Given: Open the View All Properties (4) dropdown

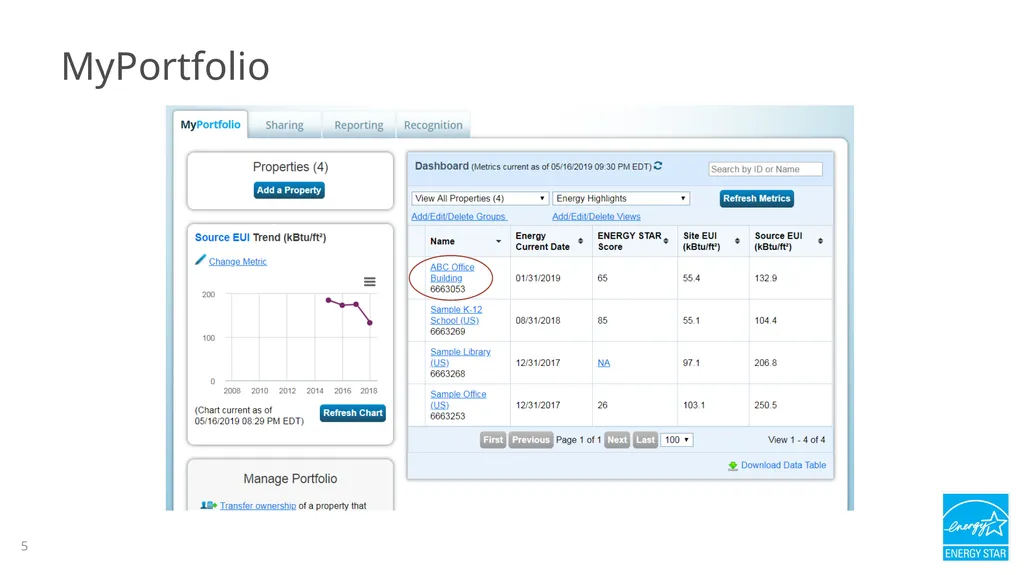Looking at the screenshot, I should click(480, 199).
